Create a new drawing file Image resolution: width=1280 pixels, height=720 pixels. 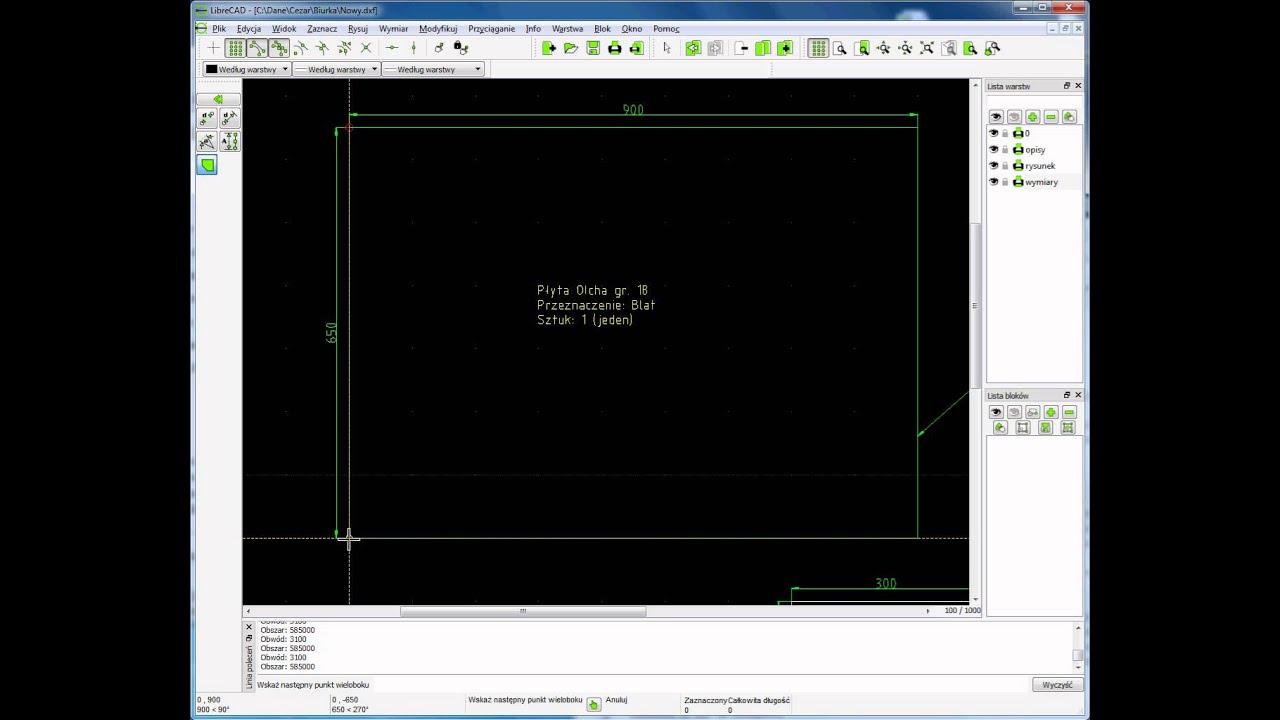tap(549, 48)
